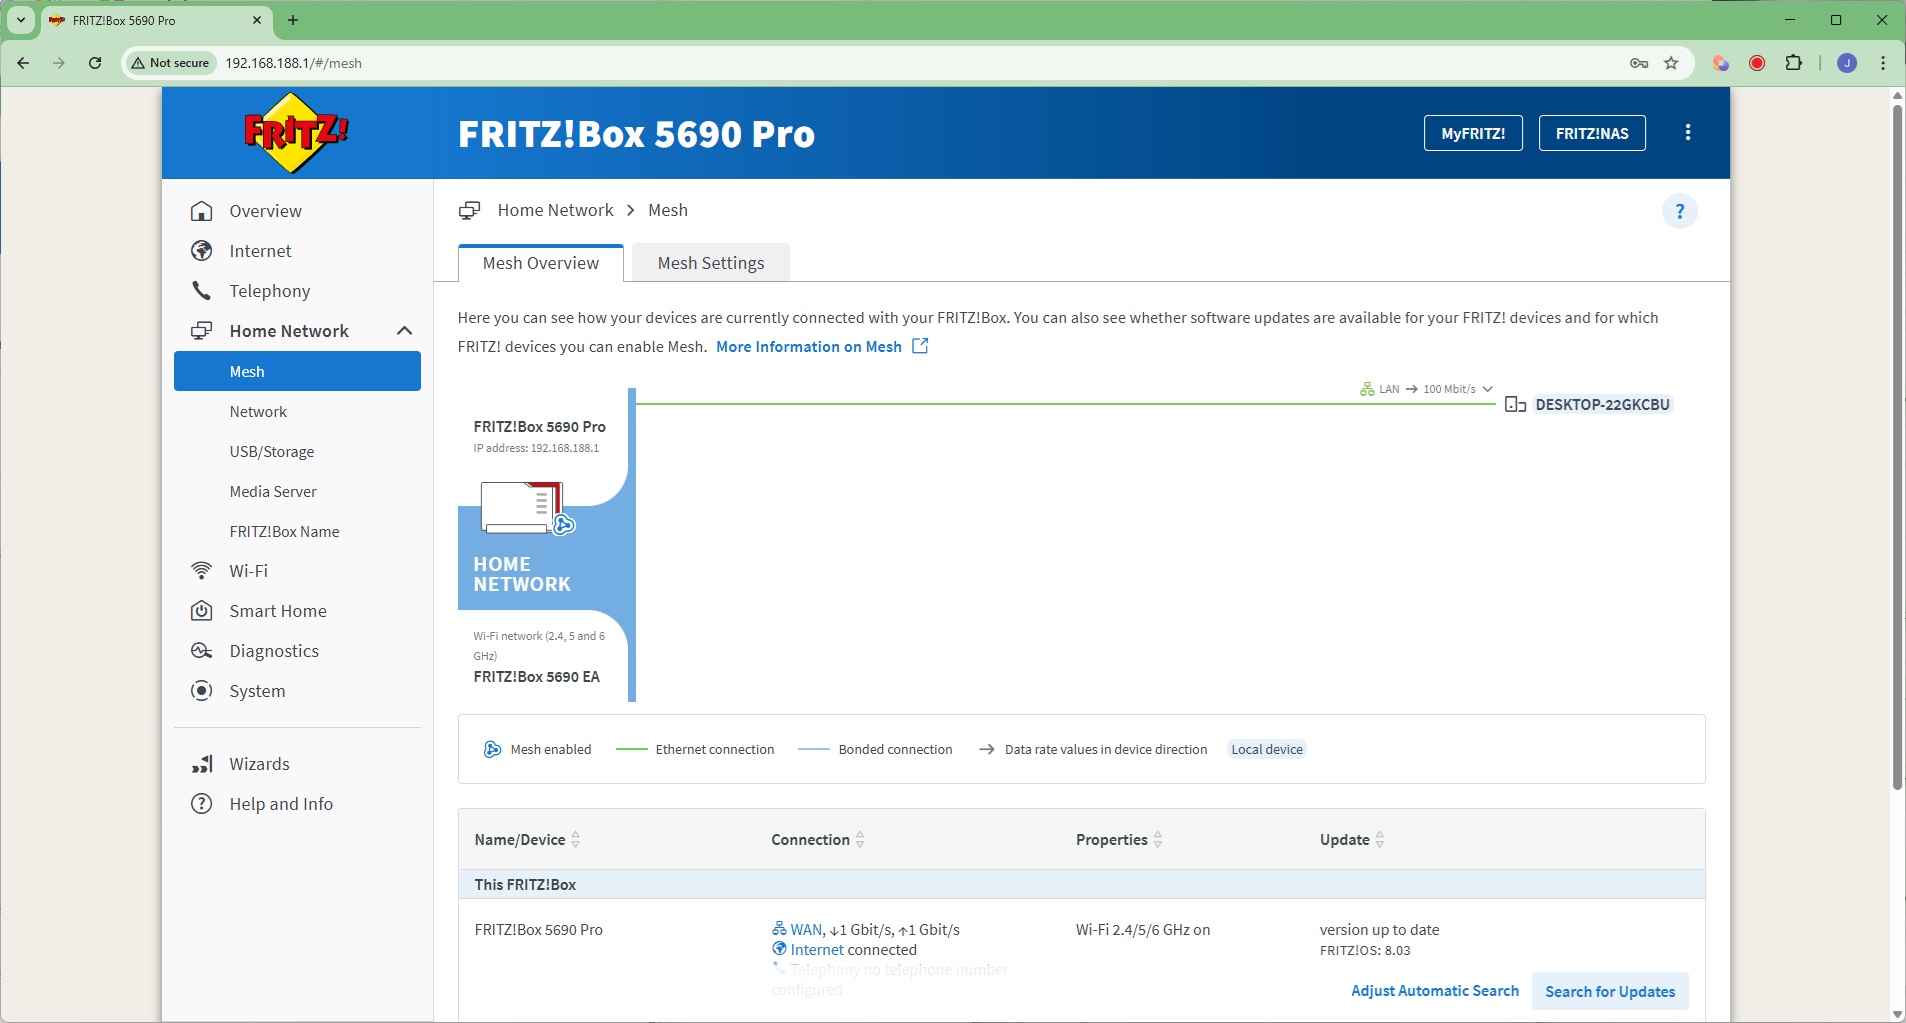This screenshot has width=1906, height=1023.
Task: Open the password key icon in address bar
Action: [x=1639, y=63]
